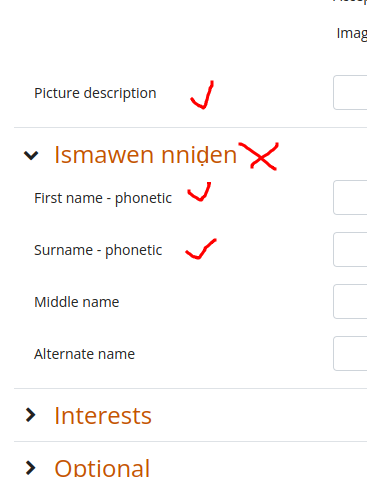Expand the Optional section heading

tap(102, 468)
